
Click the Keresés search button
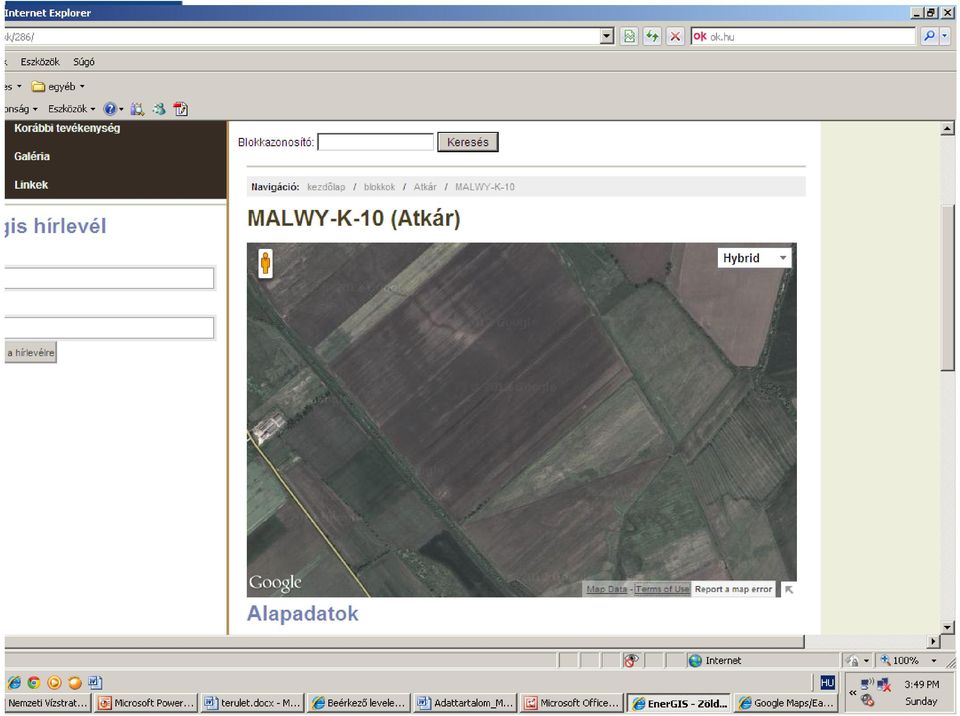pyautogui.click(x=468, y=142)
